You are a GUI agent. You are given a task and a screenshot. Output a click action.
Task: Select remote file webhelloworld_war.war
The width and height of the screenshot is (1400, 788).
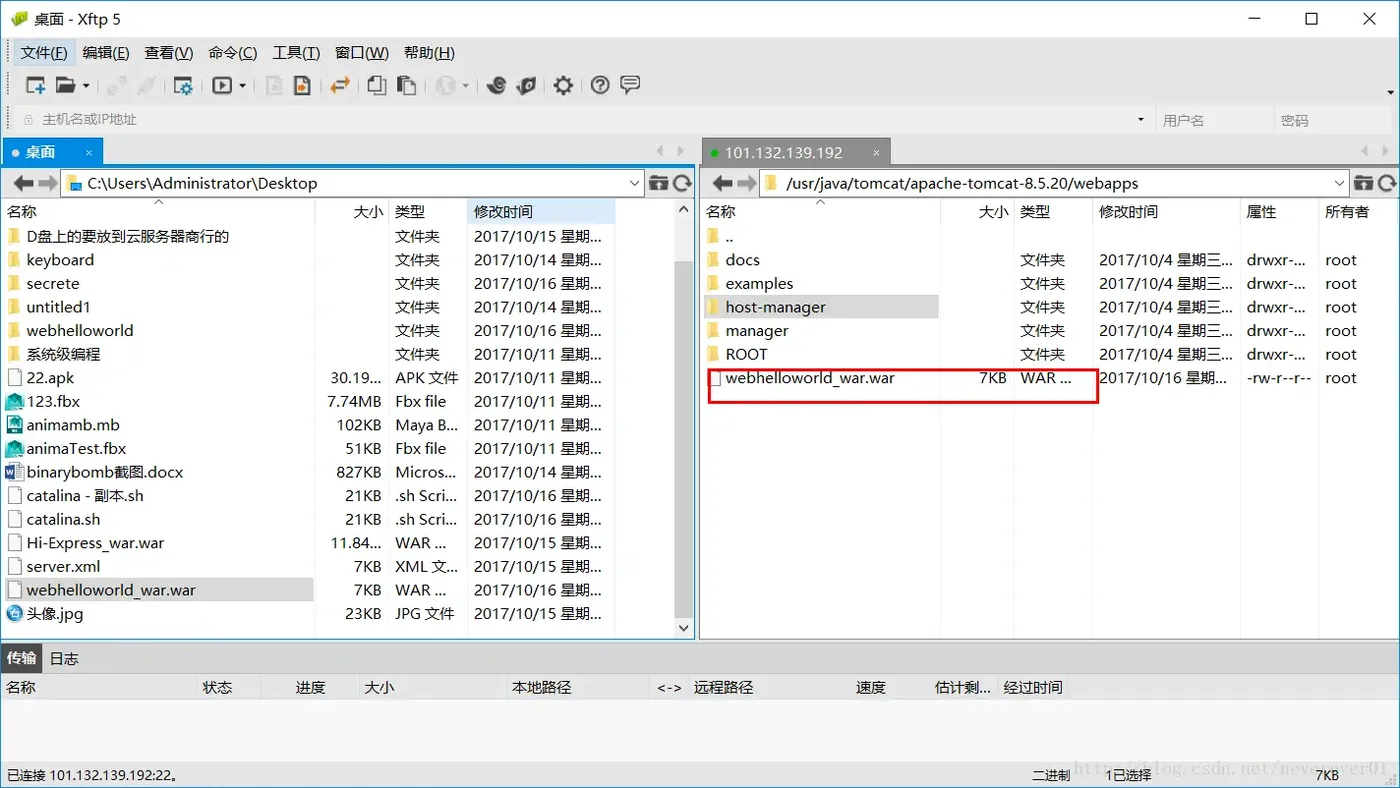click(x=810, y=378)
